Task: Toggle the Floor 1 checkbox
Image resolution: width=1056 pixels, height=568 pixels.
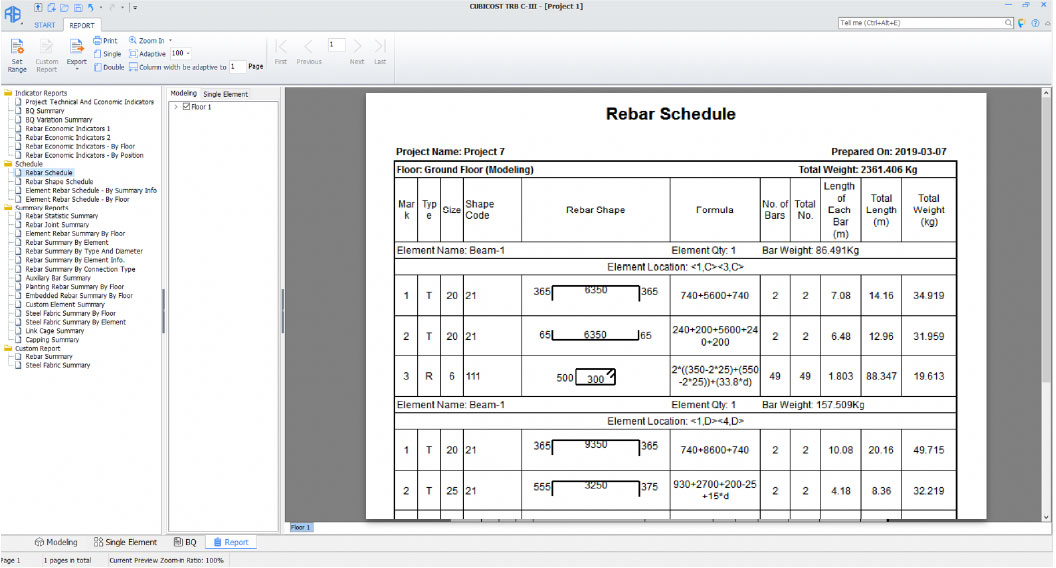Action: (186, 106)
